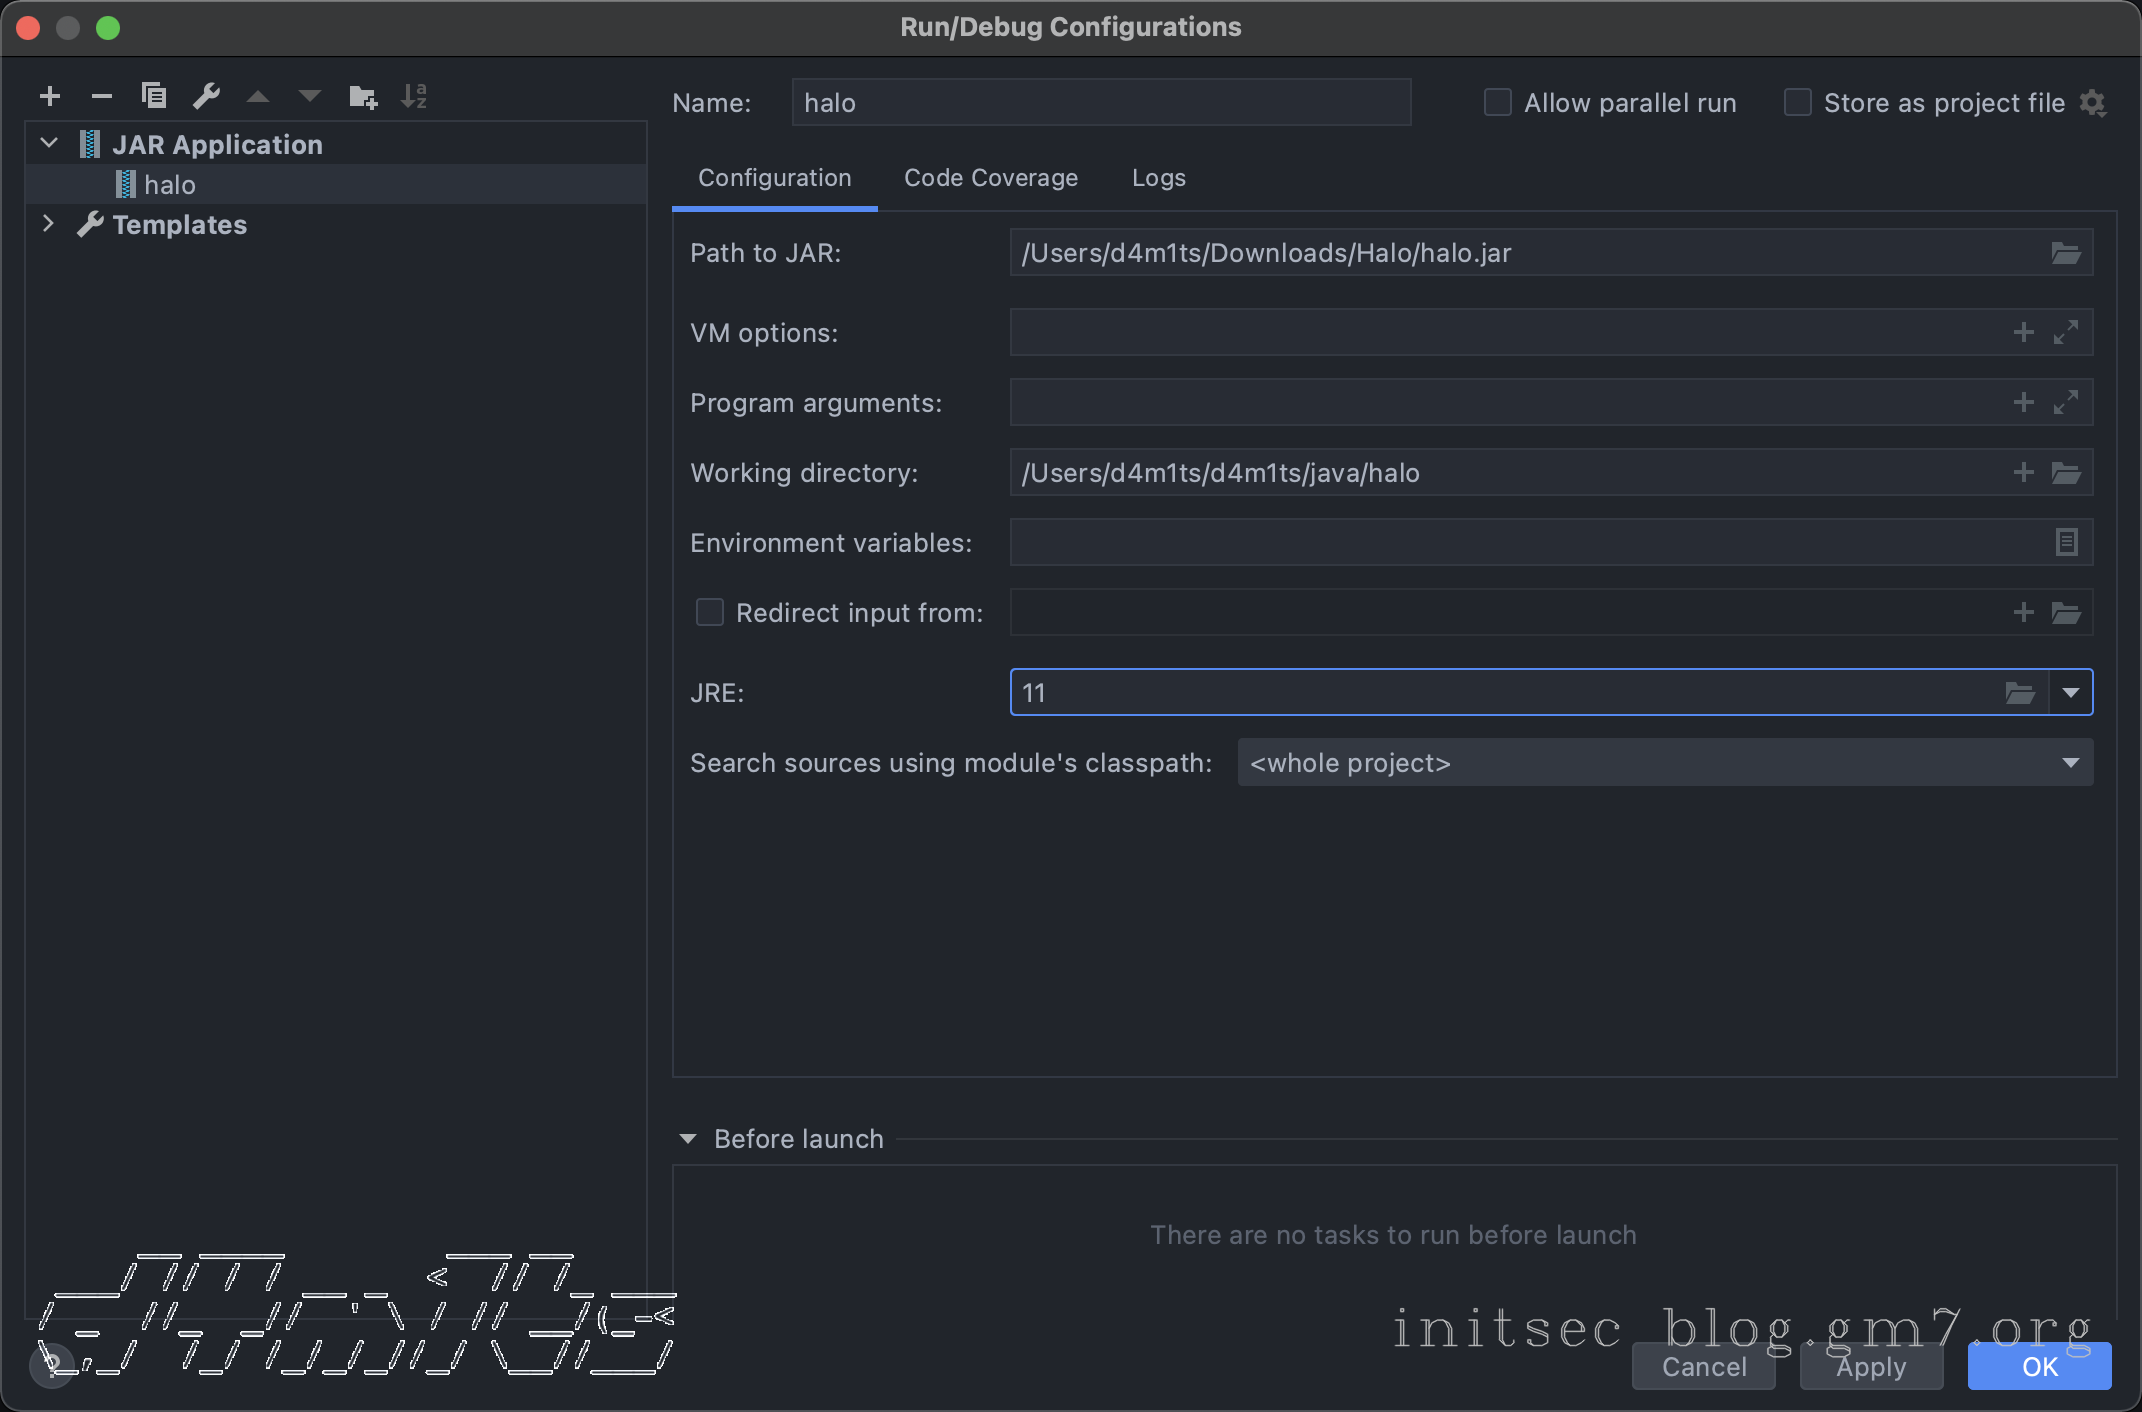Check Store as project file
The width and height of the screenshot is (2142, 1412).
[1797, 103]
